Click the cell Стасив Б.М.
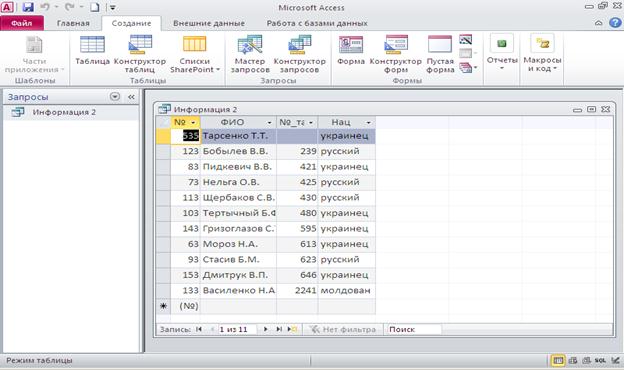 (x=238, y=259)
